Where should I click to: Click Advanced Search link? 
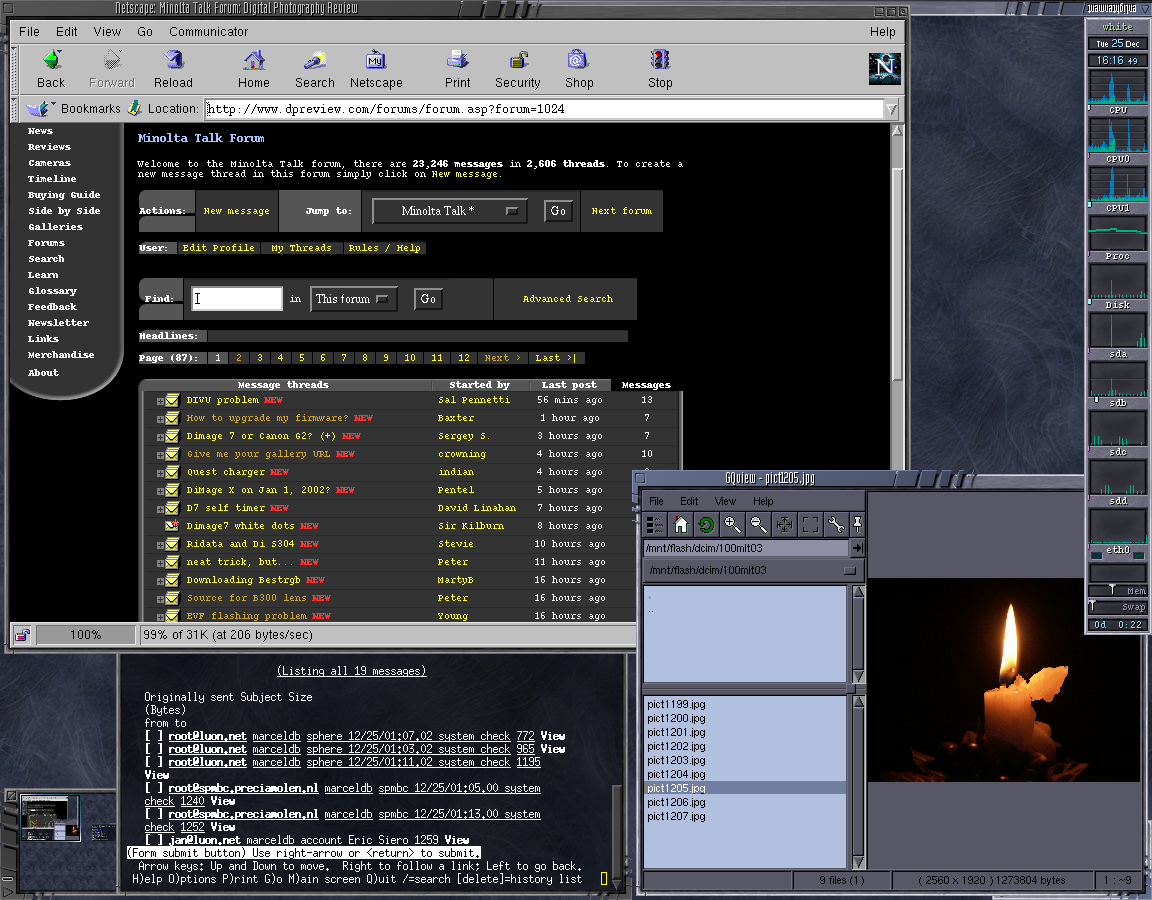(x=568, y=299)
